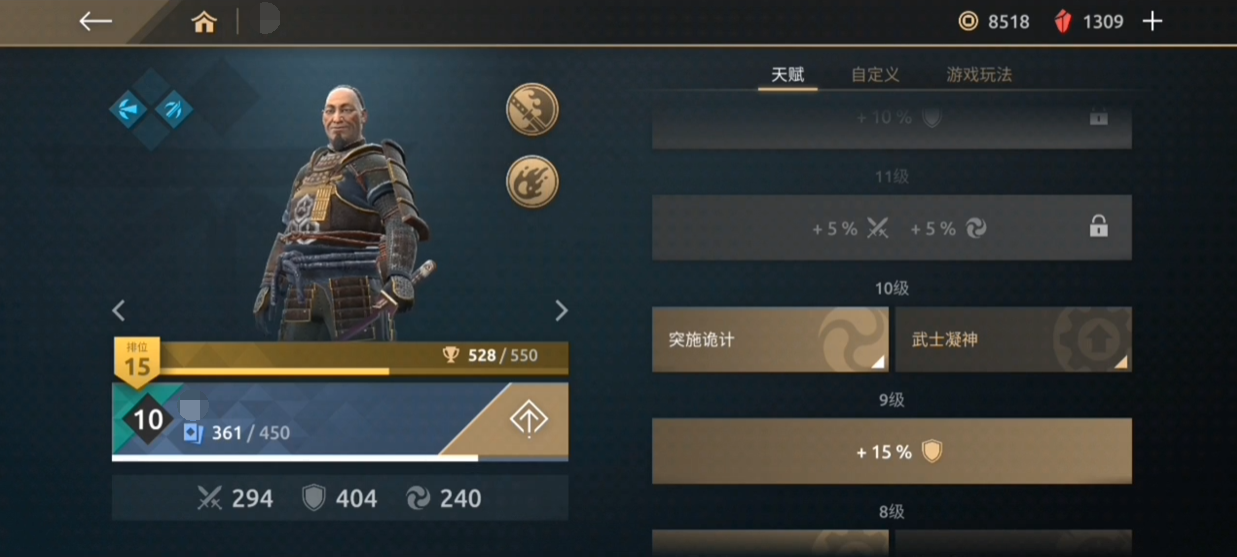Click the plus icon to add gems
The width and height of the screenshot is (1237, 557).
click(1153, 21)
